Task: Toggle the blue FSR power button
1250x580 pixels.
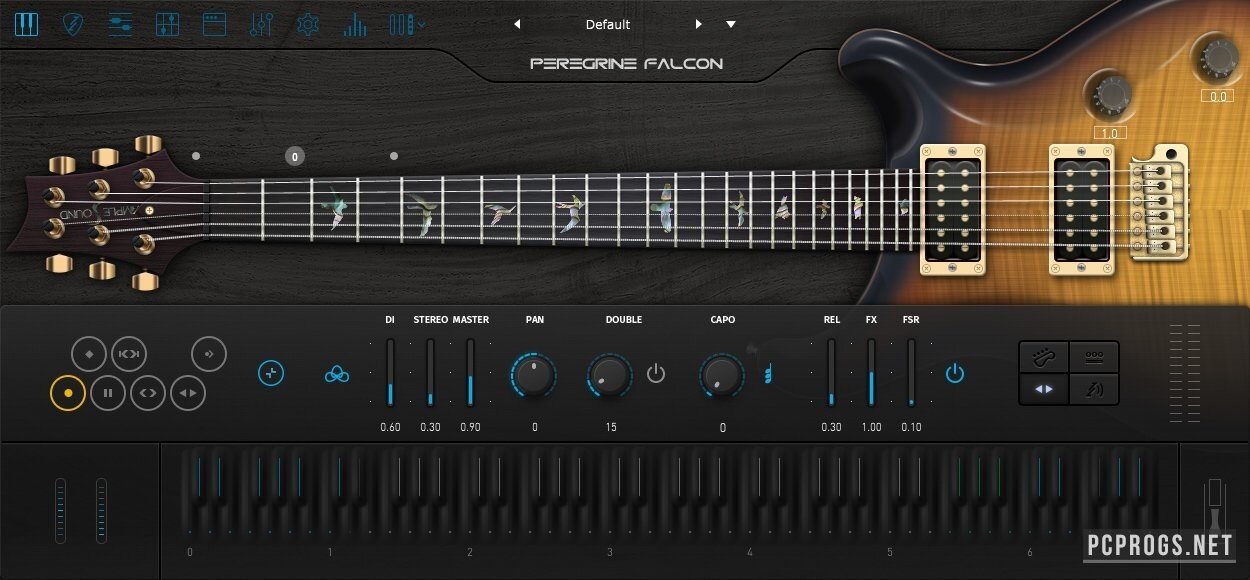Action: 955,374
